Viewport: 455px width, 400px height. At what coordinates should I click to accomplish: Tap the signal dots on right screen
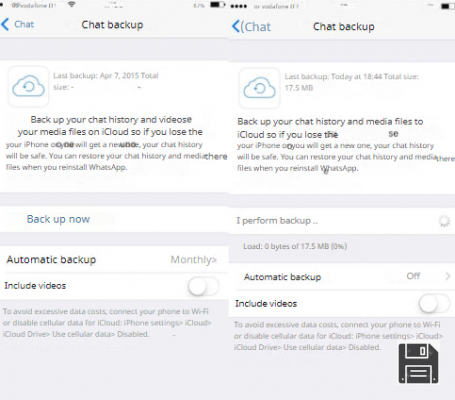tap(239, 6)
